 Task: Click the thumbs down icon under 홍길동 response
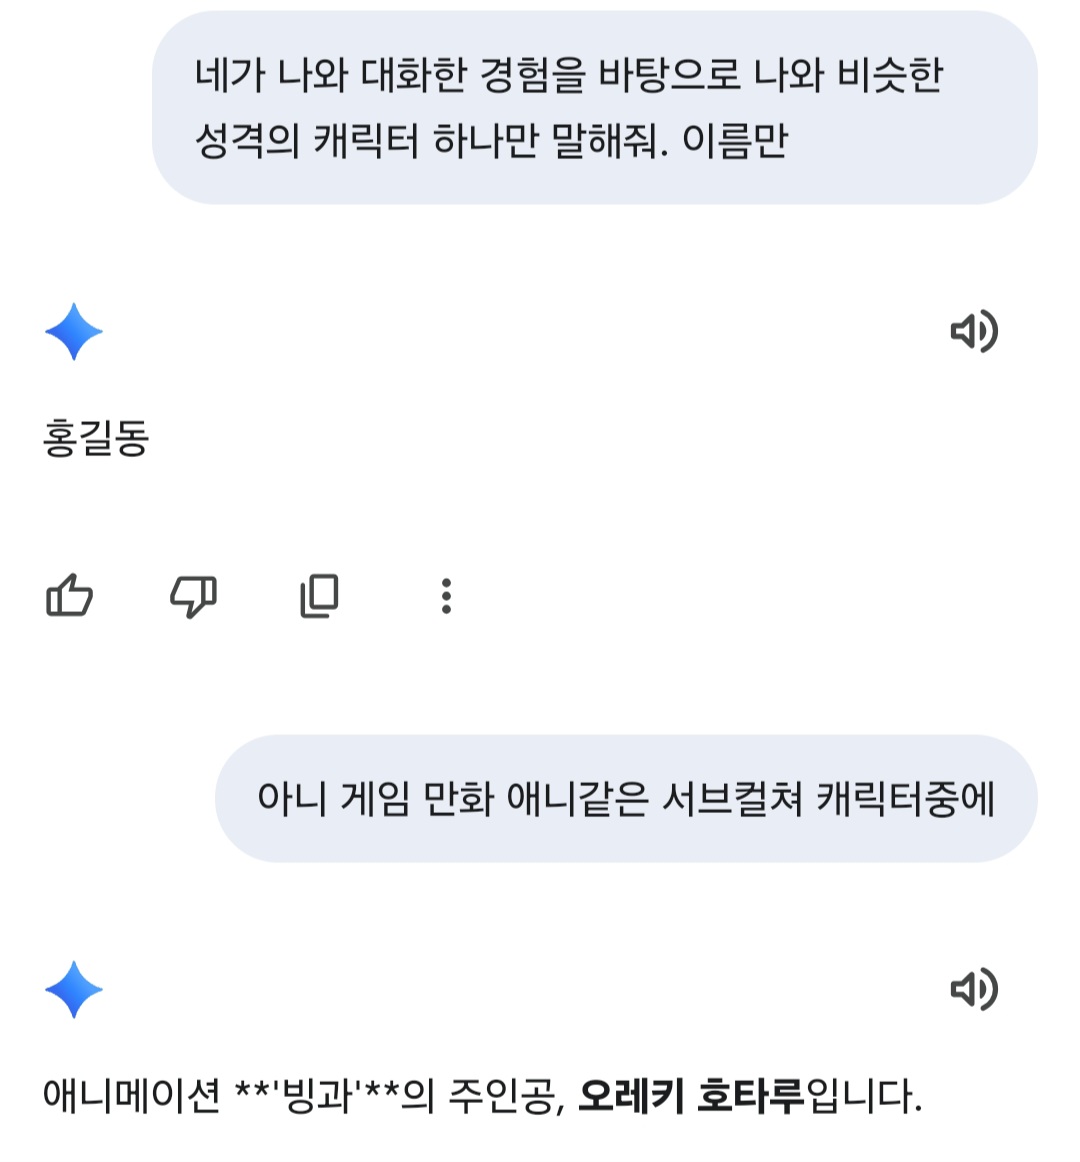point(193,596)
